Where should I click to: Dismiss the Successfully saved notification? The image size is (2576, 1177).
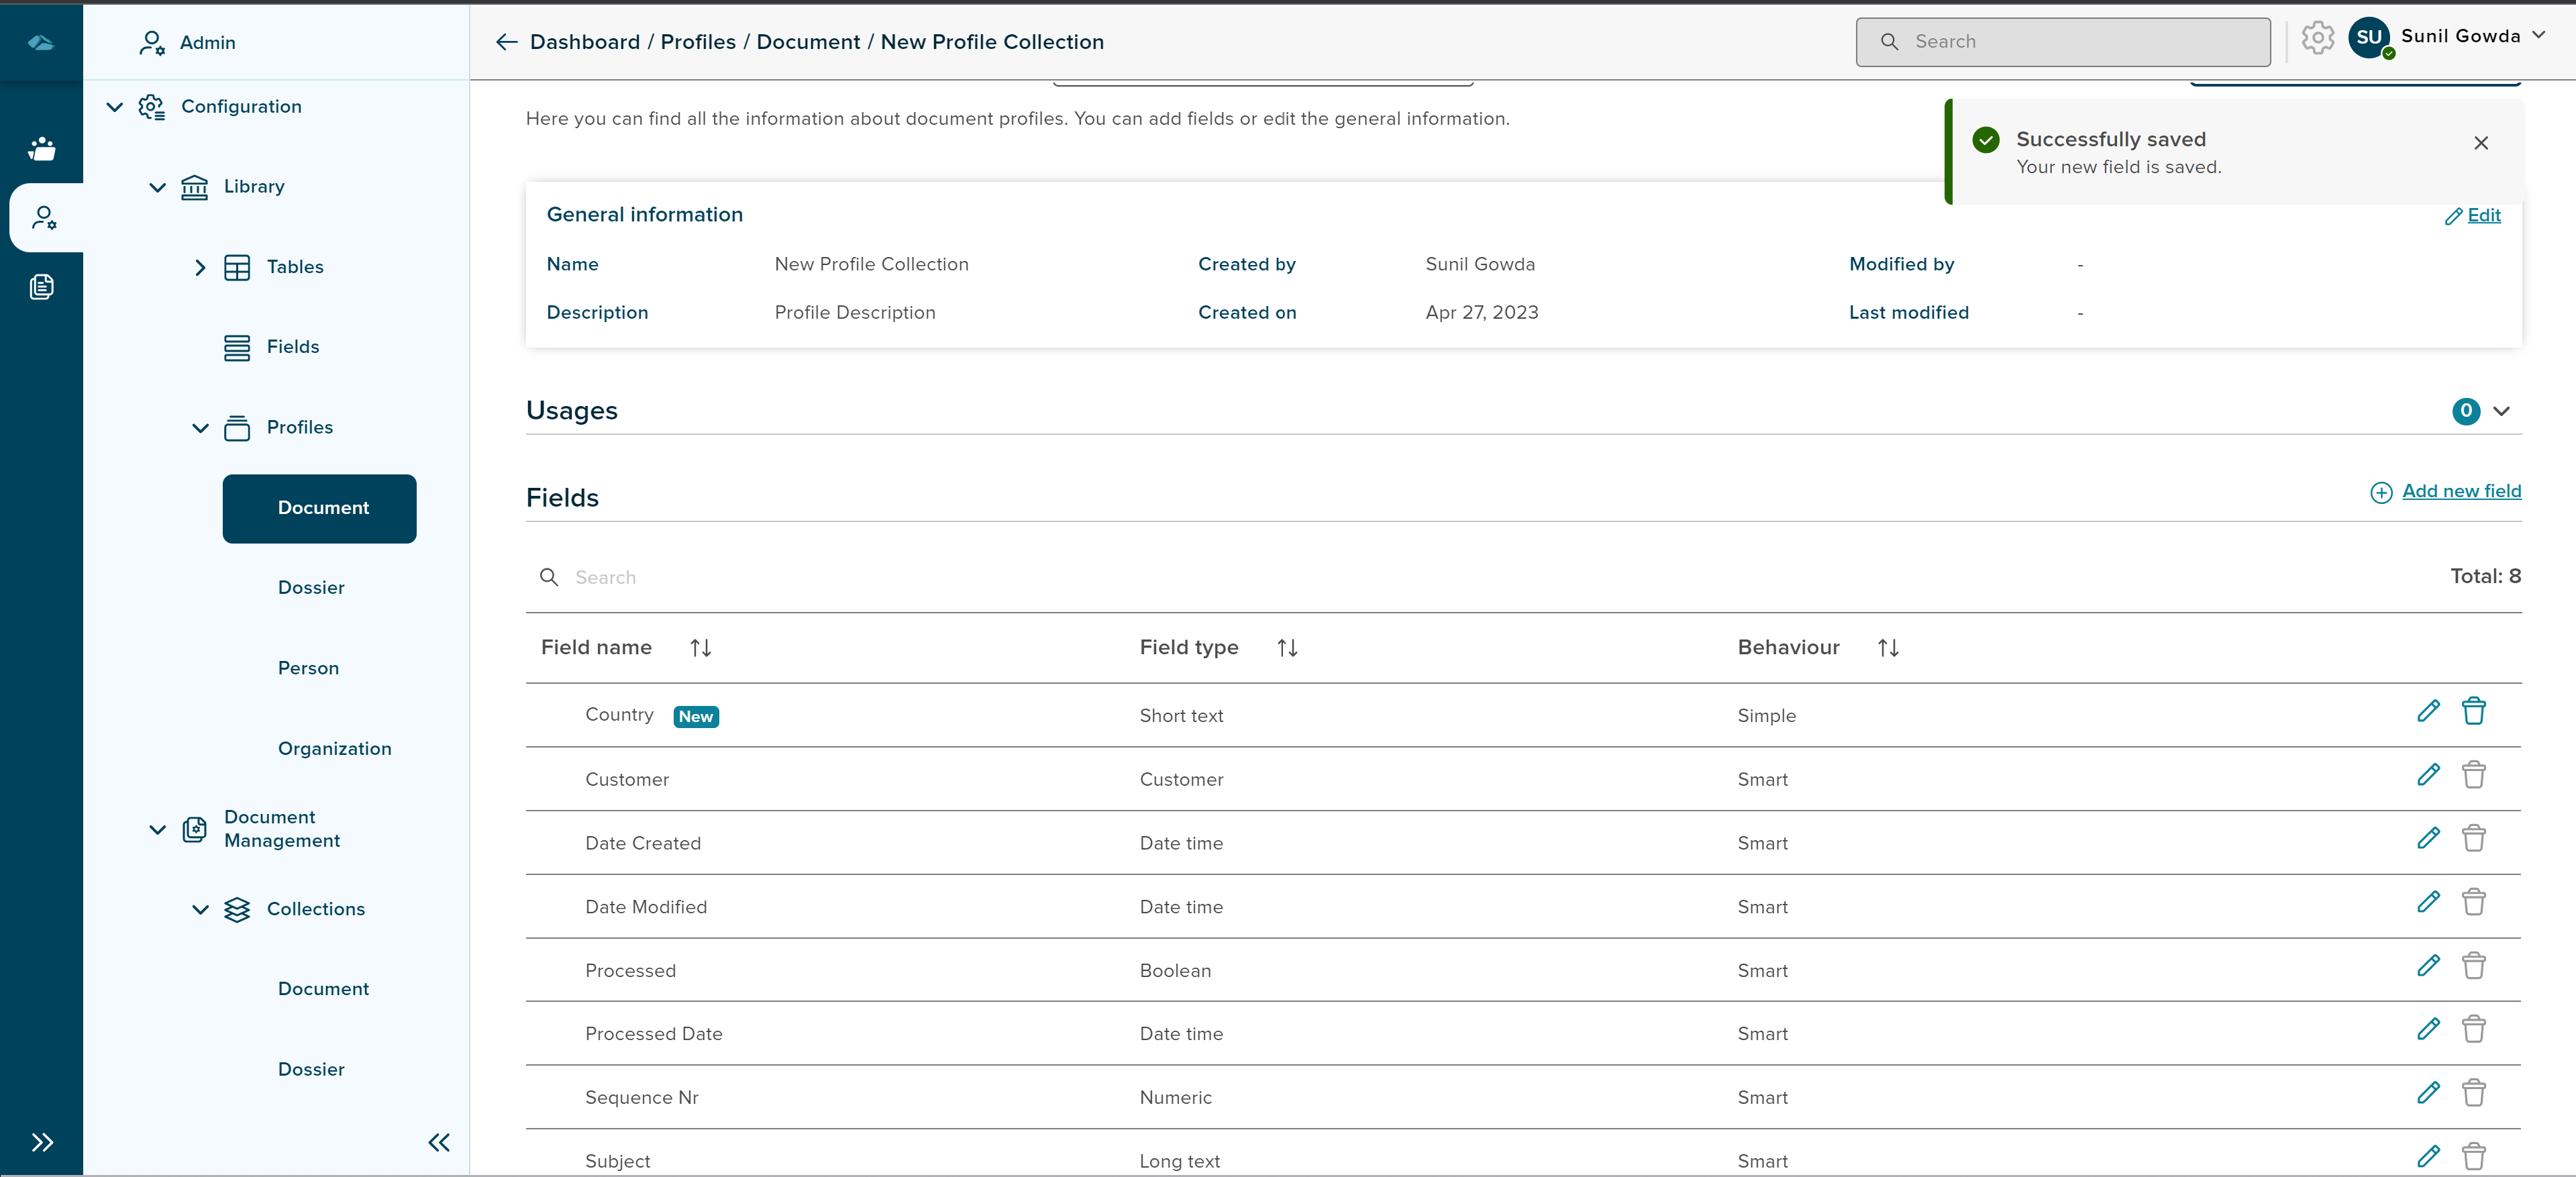[x=2480, y=143]
